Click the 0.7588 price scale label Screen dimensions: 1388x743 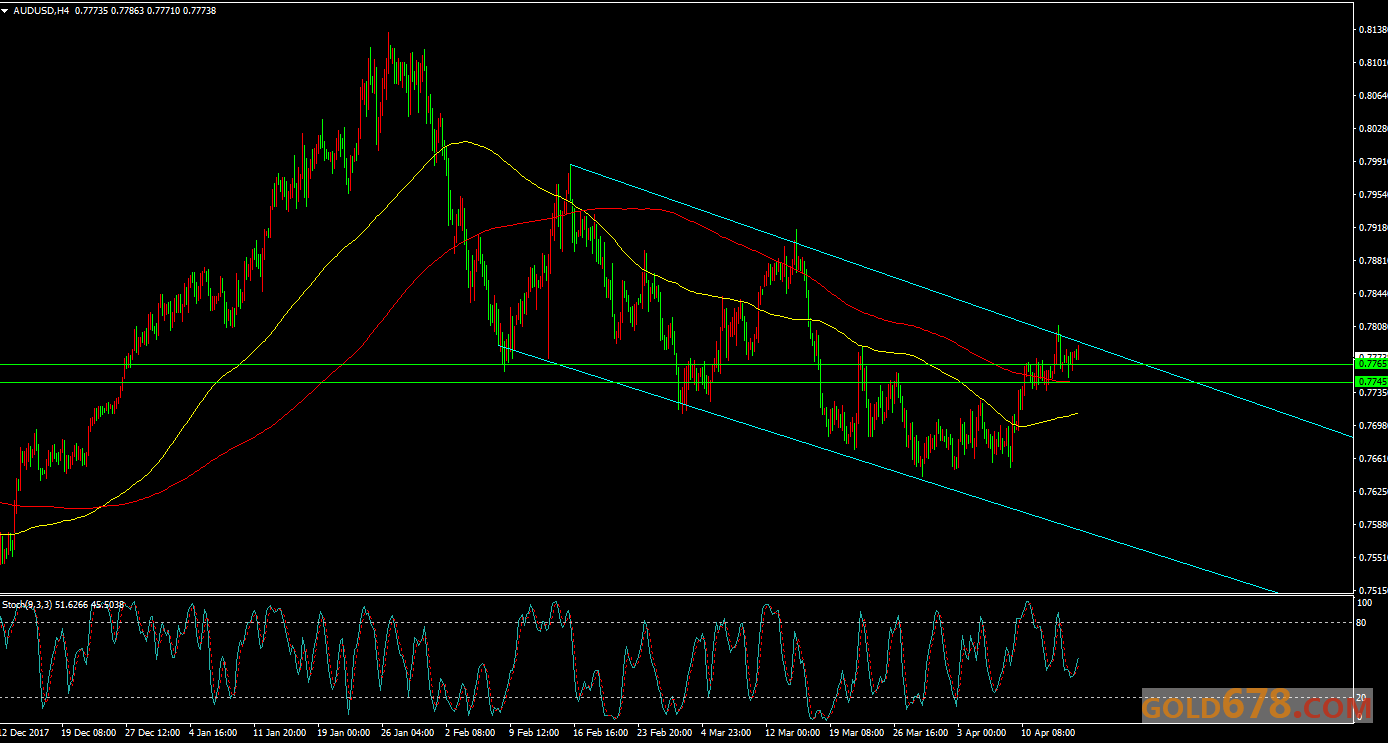point(1373,525)
